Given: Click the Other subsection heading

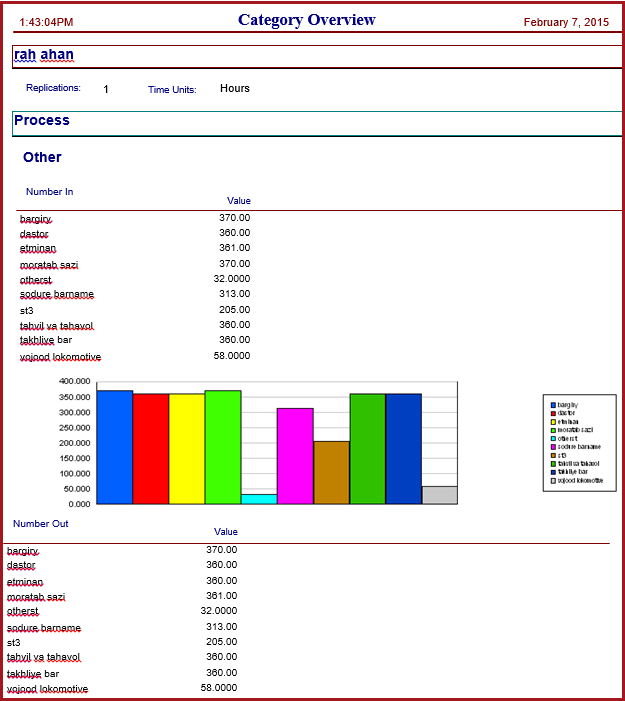Looking at the screenshot, I should pos(42,157).
